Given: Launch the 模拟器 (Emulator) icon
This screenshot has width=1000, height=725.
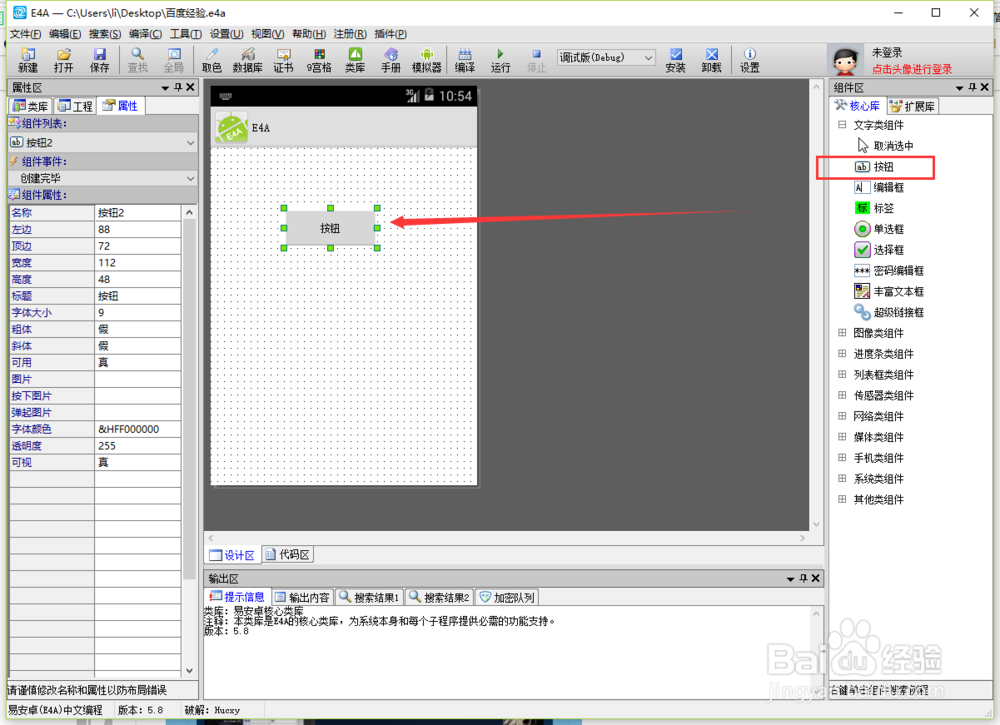Looking at the screenshot, I should 427,60.
